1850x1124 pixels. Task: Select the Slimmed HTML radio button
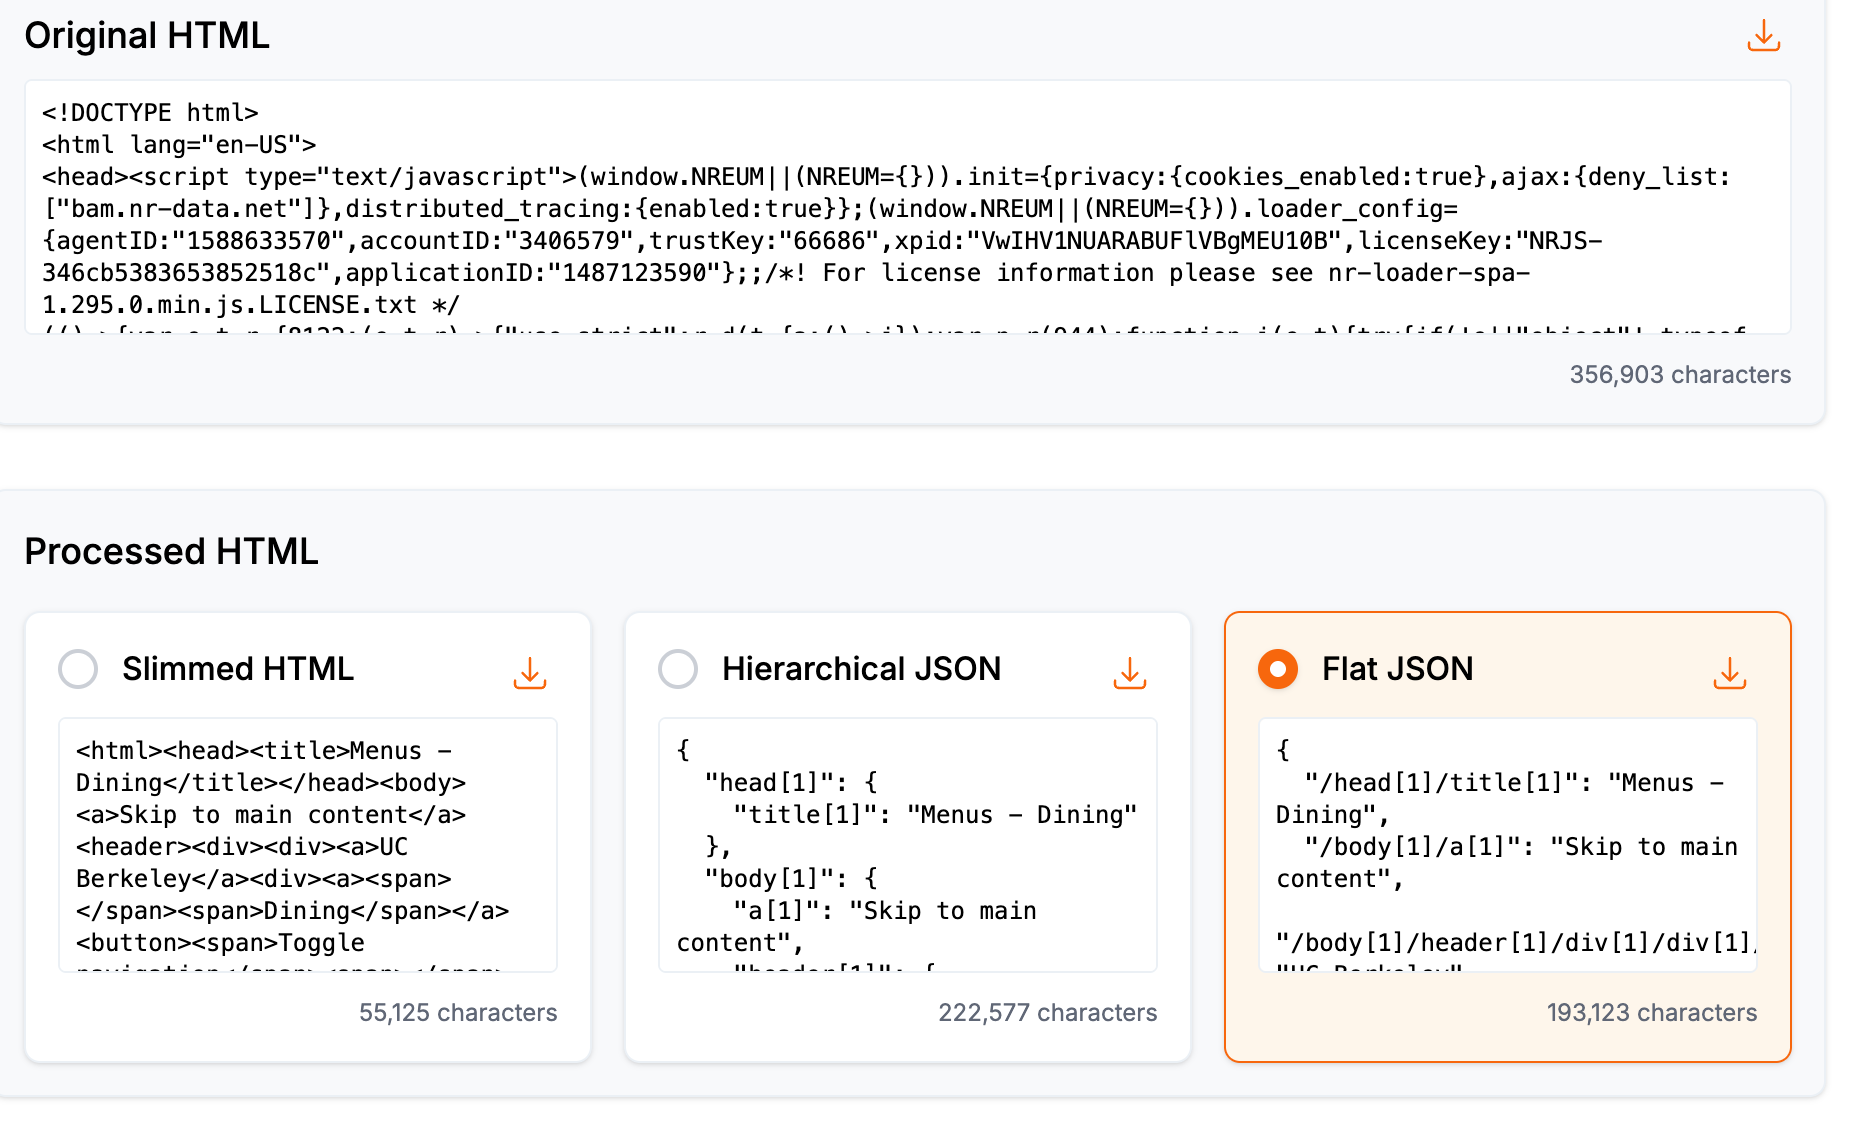(x=78, y=669)
